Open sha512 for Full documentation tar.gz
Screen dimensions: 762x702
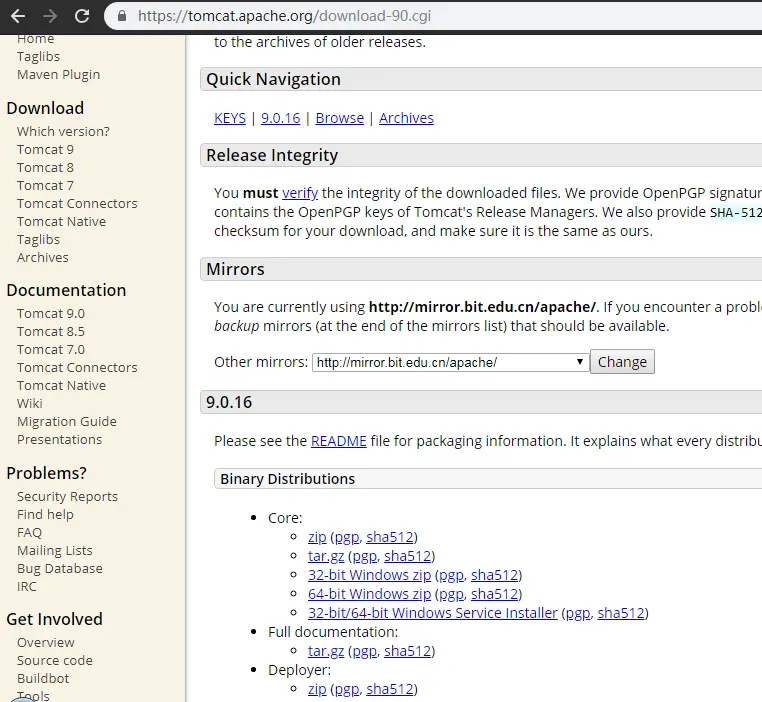click(x=408, y=651)
